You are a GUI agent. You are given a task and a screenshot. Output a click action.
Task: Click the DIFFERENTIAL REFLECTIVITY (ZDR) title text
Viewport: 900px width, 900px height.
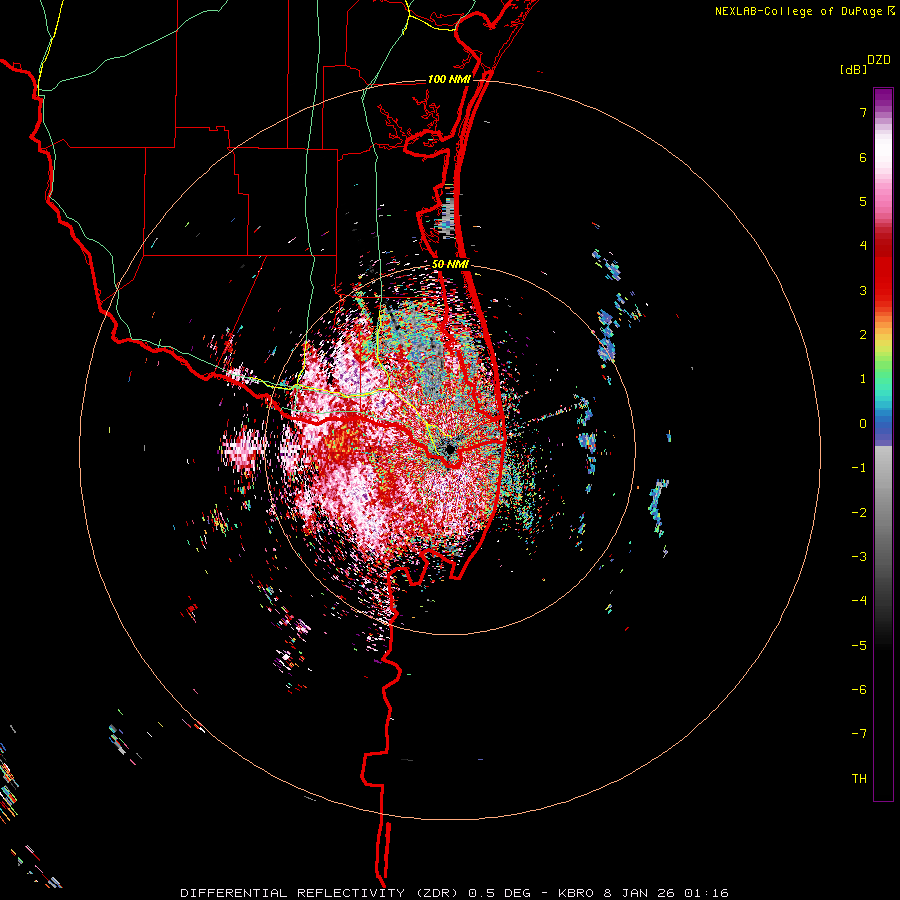coord(320,893)
